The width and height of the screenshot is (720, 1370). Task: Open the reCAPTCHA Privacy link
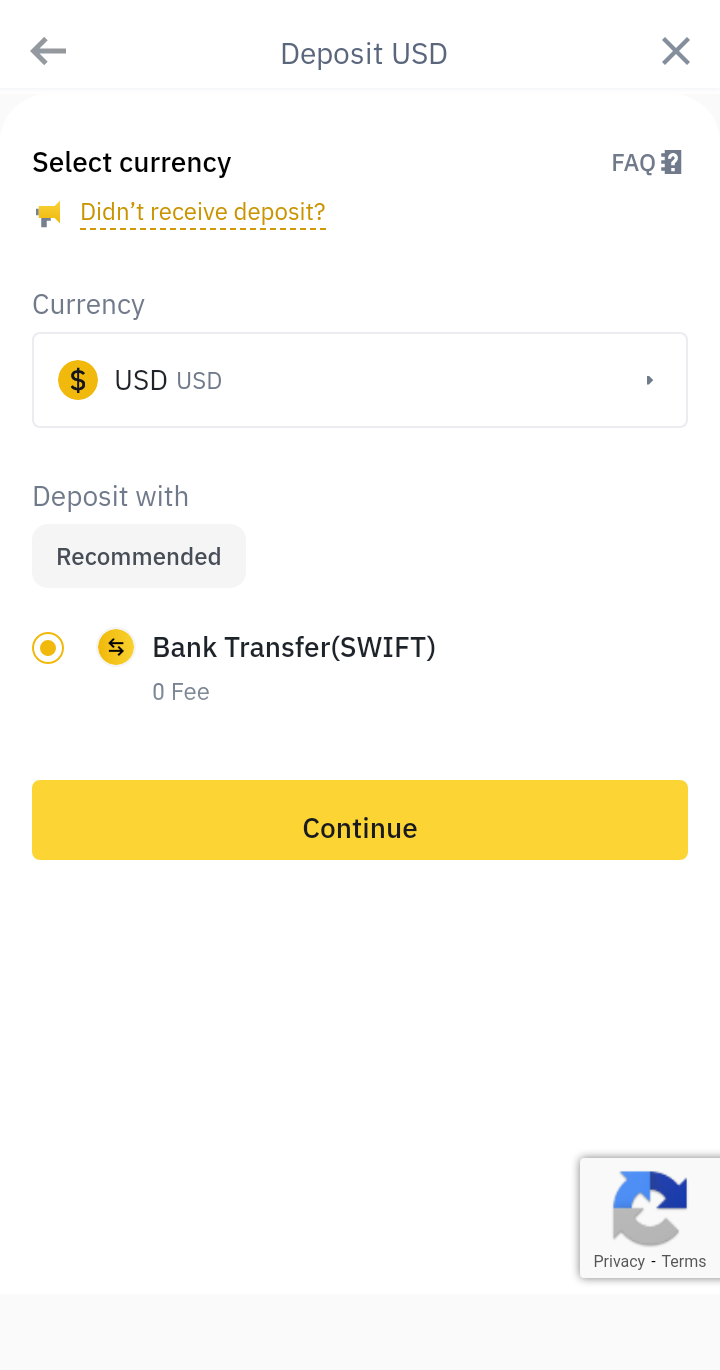[619, 1261]
